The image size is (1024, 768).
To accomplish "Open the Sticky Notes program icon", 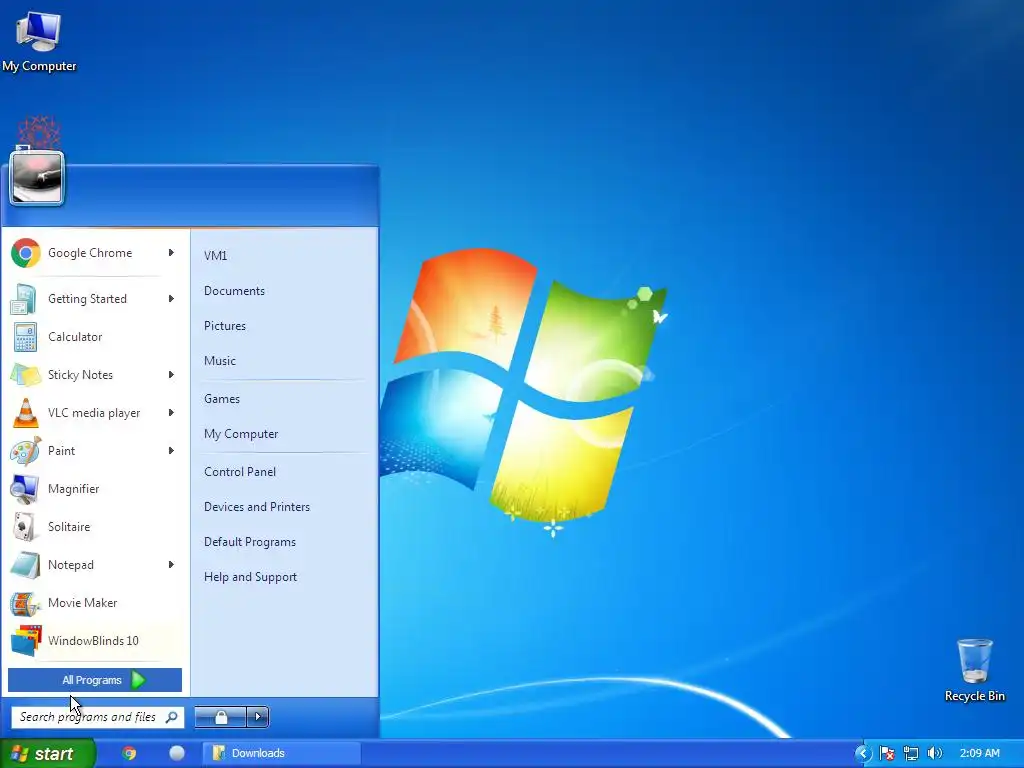I will click(25, 375).
